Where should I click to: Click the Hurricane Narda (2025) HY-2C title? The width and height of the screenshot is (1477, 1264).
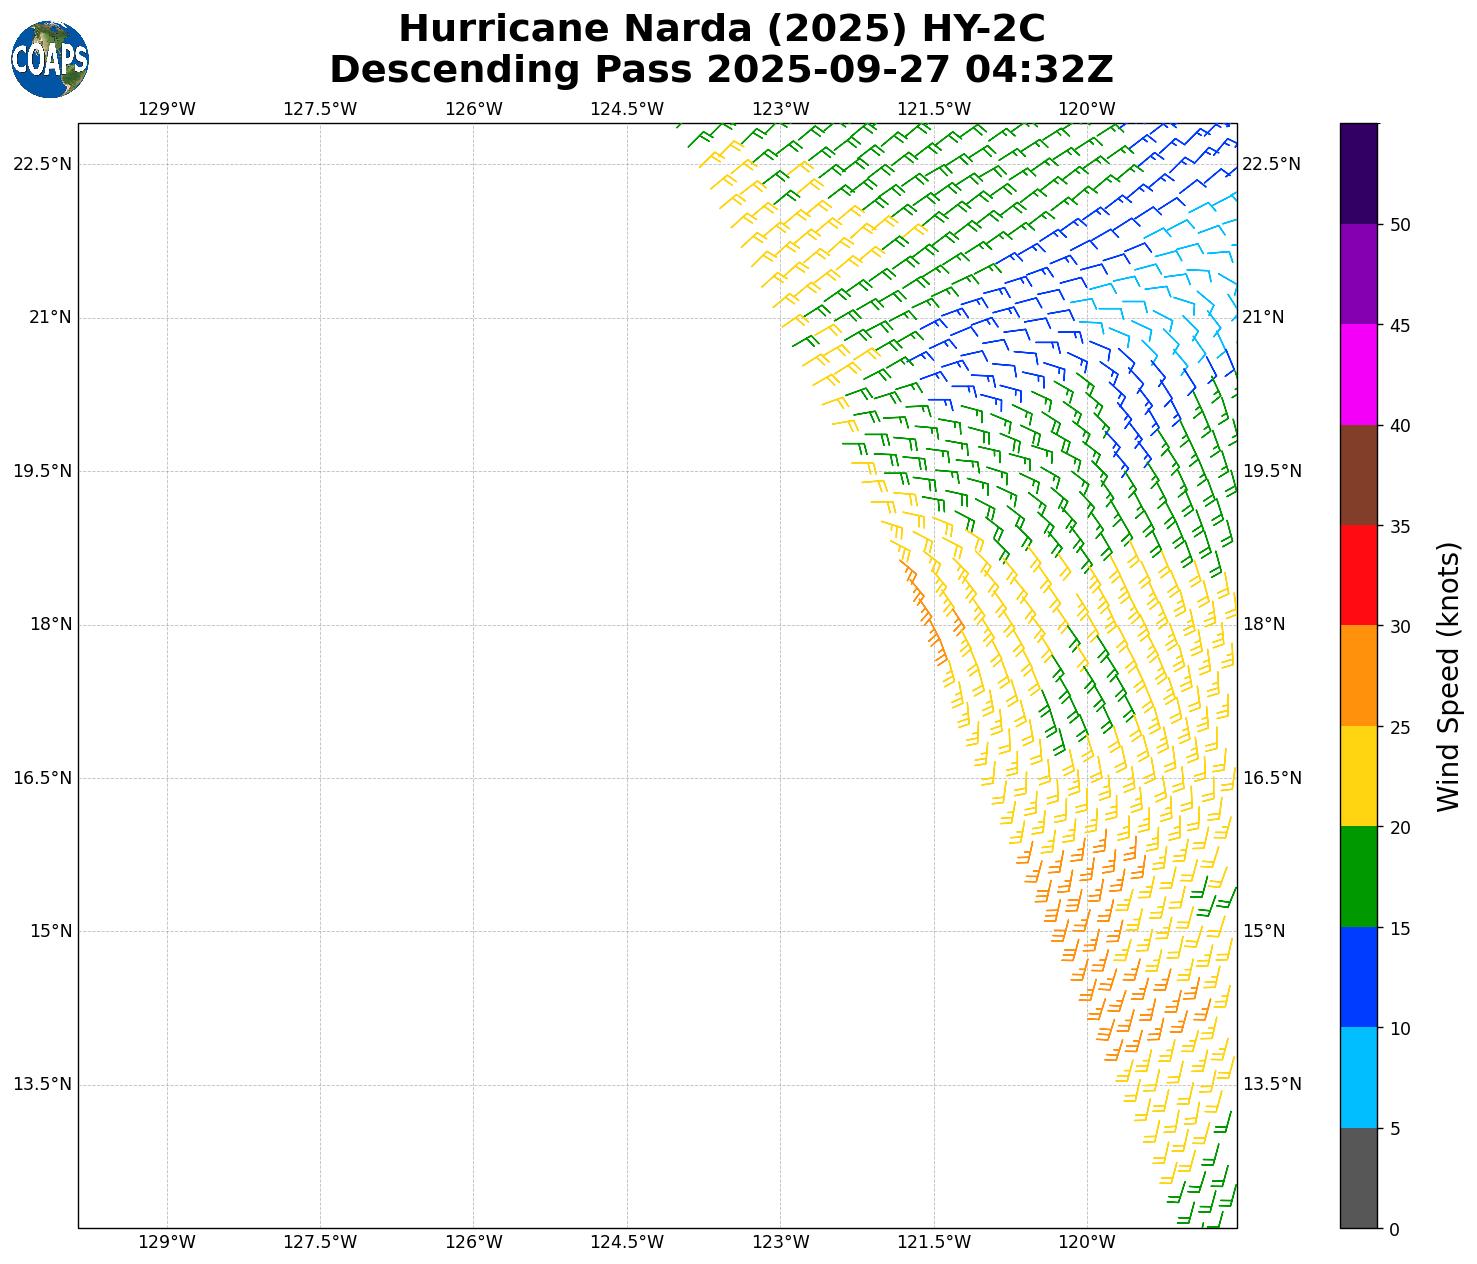coord(721,29)
